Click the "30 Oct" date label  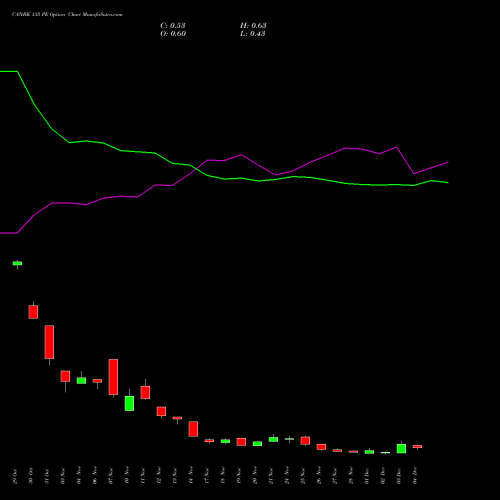31,476
